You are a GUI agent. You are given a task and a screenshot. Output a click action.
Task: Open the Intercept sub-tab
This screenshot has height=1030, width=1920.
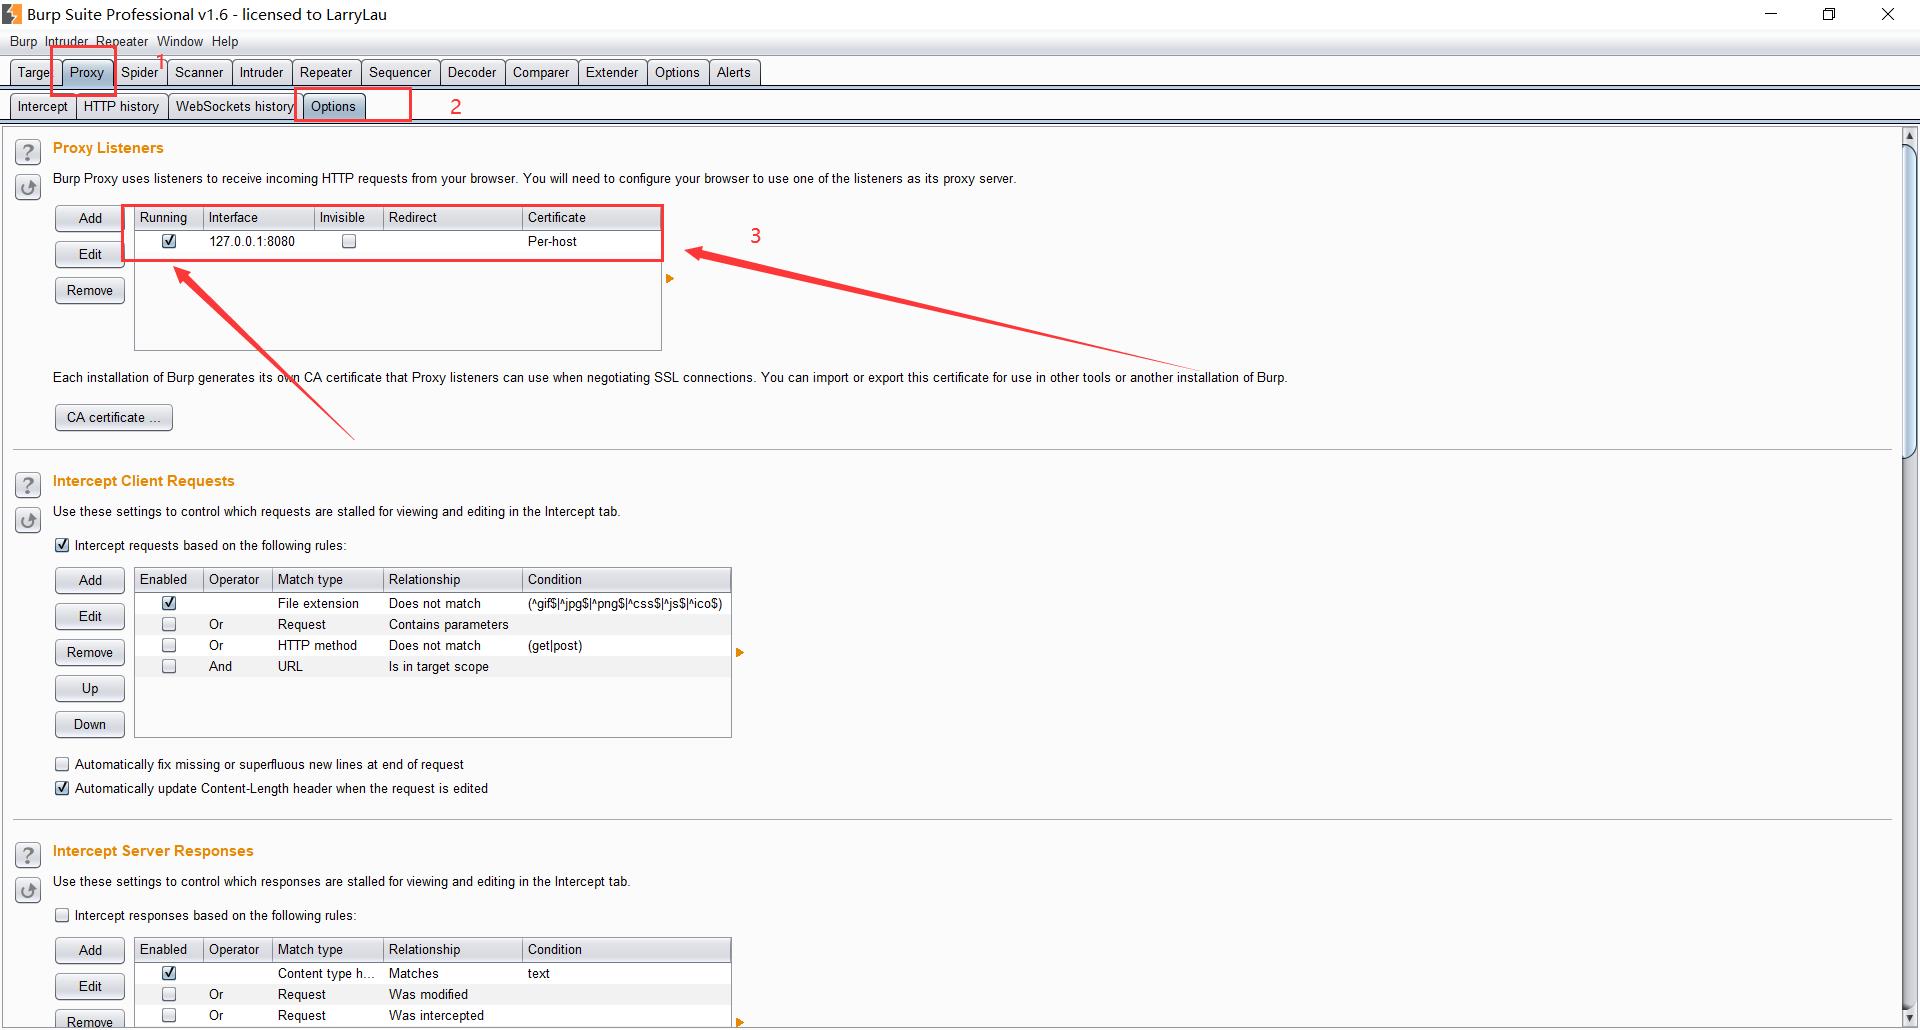[43, 106]
